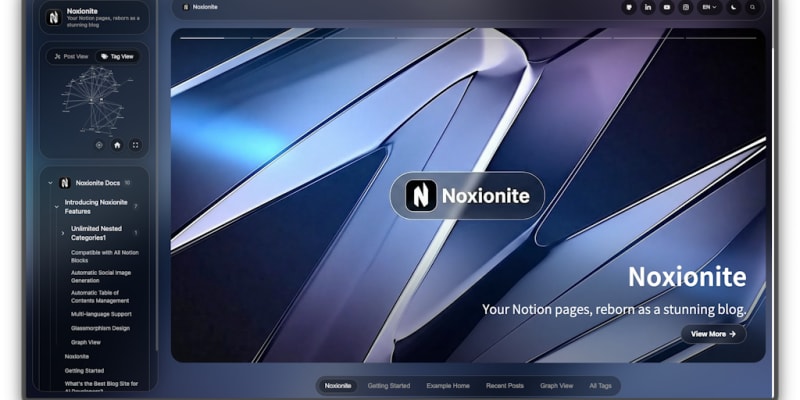Open the EN language dropdown
The height and width of the screenshot is (400, 800).
coord(709,7)
